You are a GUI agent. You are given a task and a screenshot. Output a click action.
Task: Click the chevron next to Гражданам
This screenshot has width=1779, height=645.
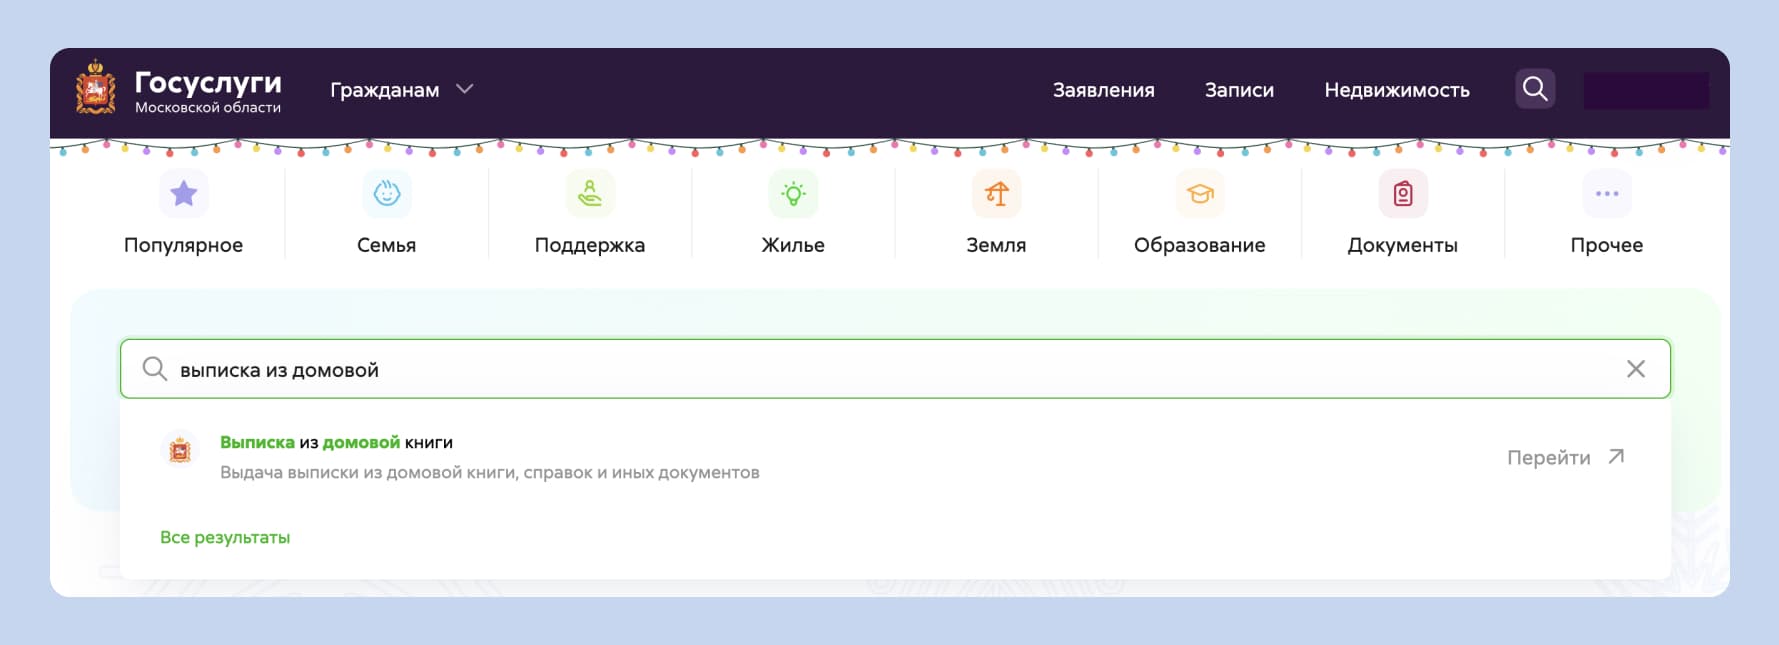(465, 89)
